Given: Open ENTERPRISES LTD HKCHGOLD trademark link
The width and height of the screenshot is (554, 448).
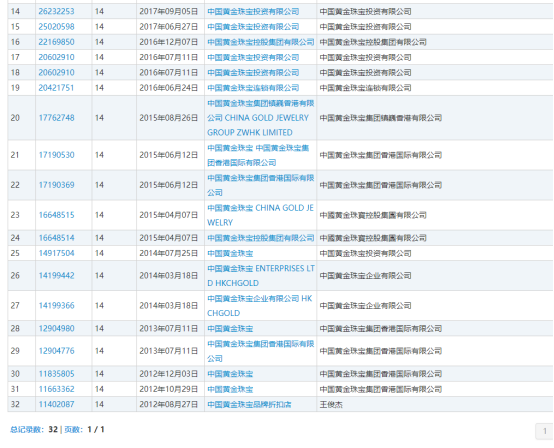Looking at the screenshot, I should pyautogui.click(x=261, y=276).
